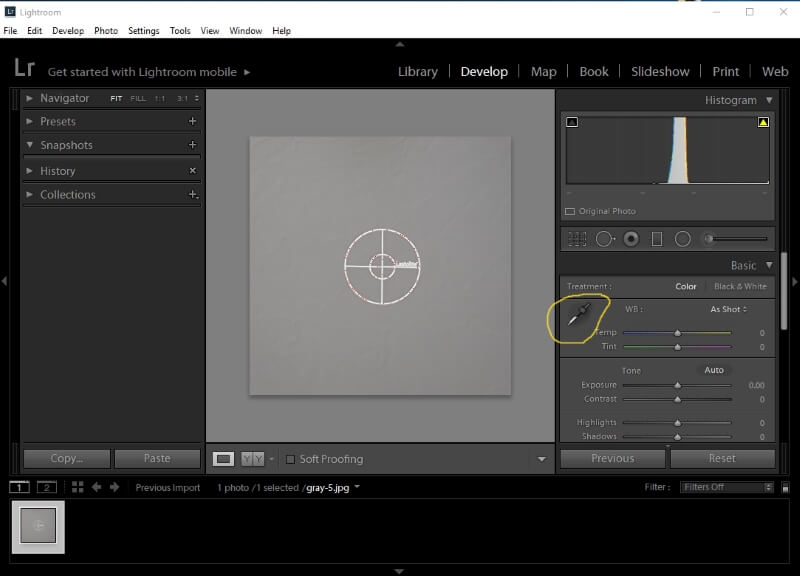This screenshot has height=576, width=800.
Task: Open grid view icon in filmstrip bar
Action: click(78, 487)
